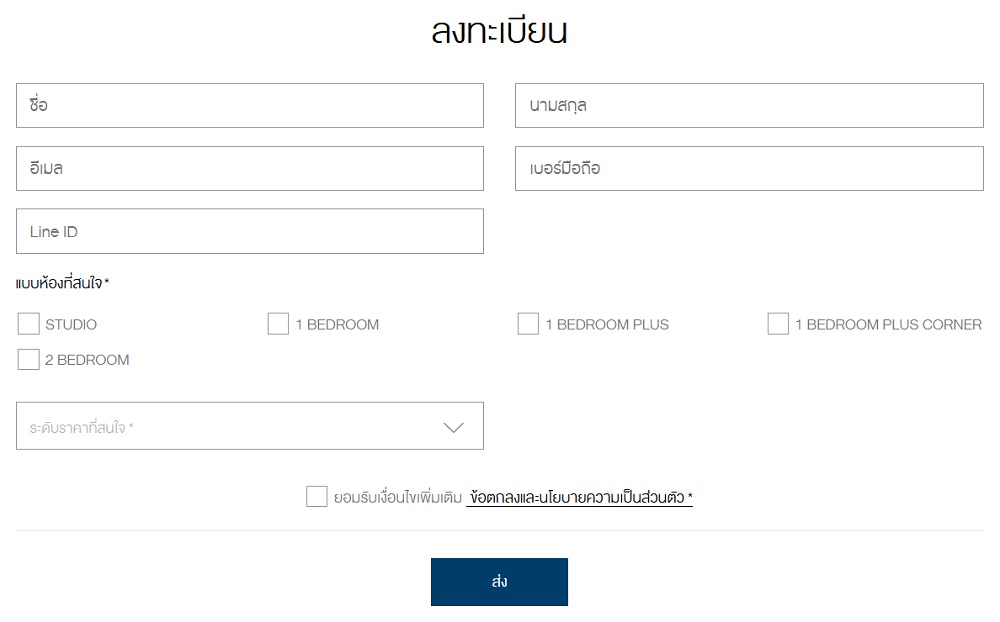This screenshot has width=1000, height=622.
Task: Select the 1 BEDROOM PLUS checkbox
Action: click(528, 324)
